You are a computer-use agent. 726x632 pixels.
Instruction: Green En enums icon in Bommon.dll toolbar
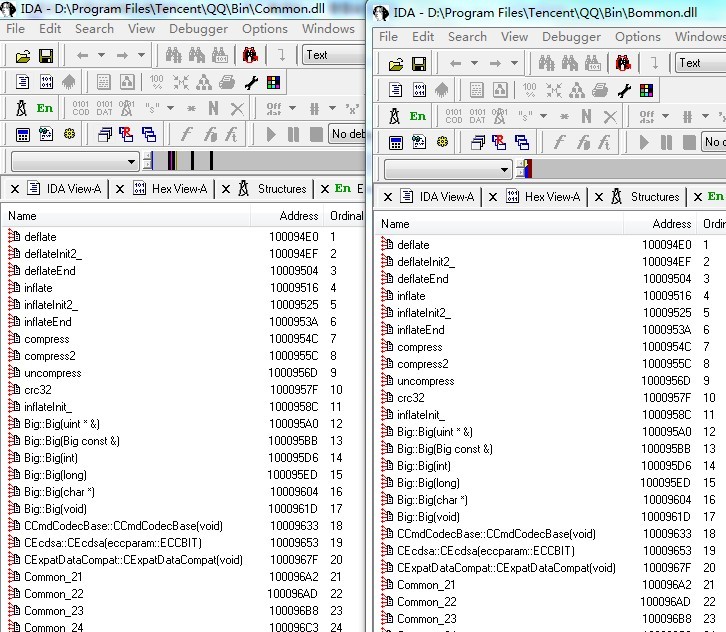pyautogui.click(x=418, y=116)
